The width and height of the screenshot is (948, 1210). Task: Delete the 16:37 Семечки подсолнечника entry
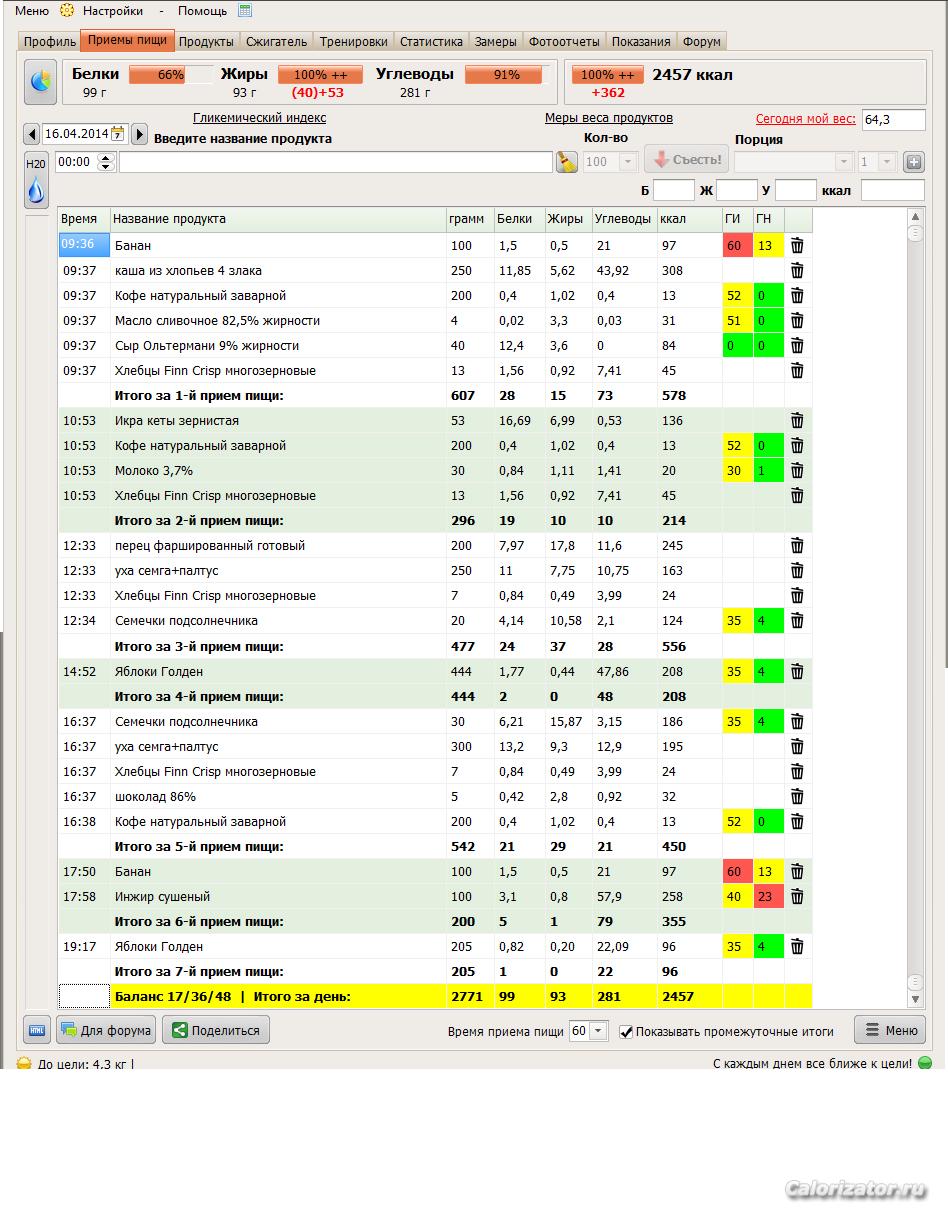[797, 722]
